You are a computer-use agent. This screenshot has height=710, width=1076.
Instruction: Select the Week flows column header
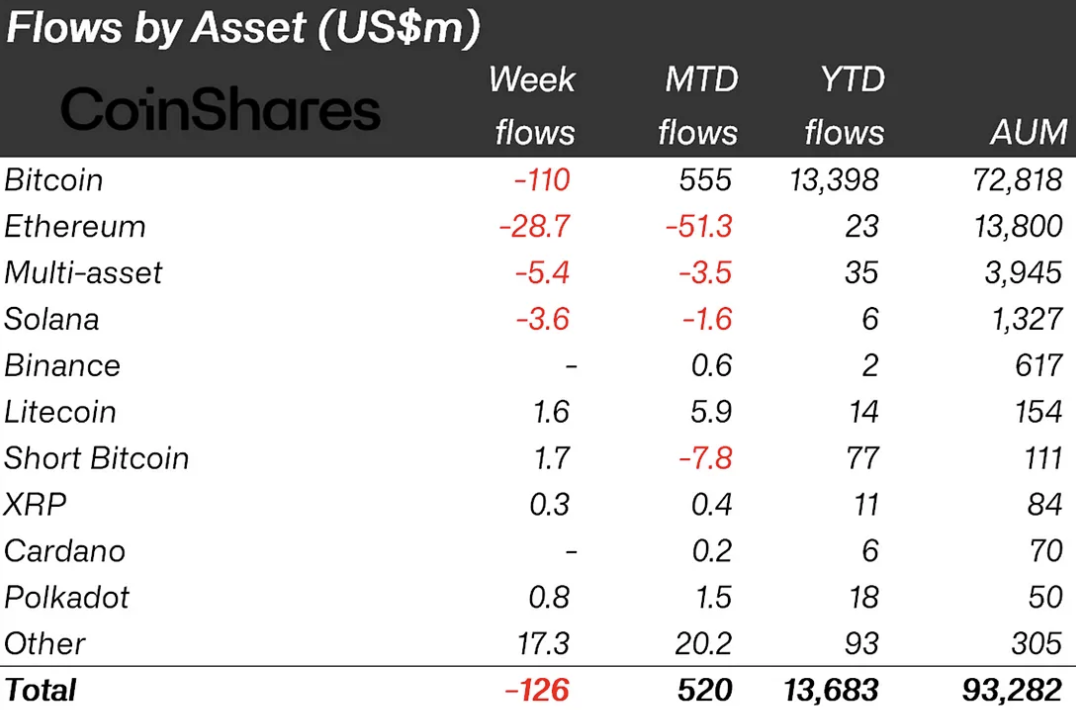coord(533,106)
